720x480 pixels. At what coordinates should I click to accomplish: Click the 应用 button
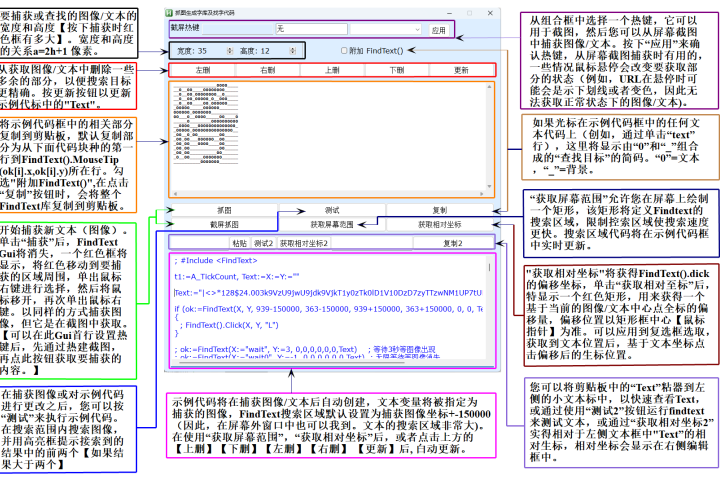pos(439,30)
